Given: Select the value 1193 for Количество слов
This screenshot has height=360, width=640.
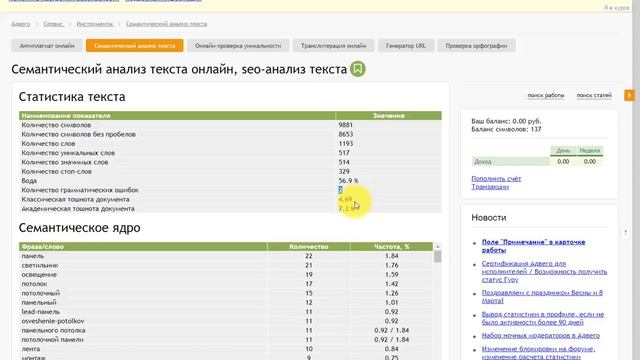Looking at the screenshot, I should click(346, 144).
